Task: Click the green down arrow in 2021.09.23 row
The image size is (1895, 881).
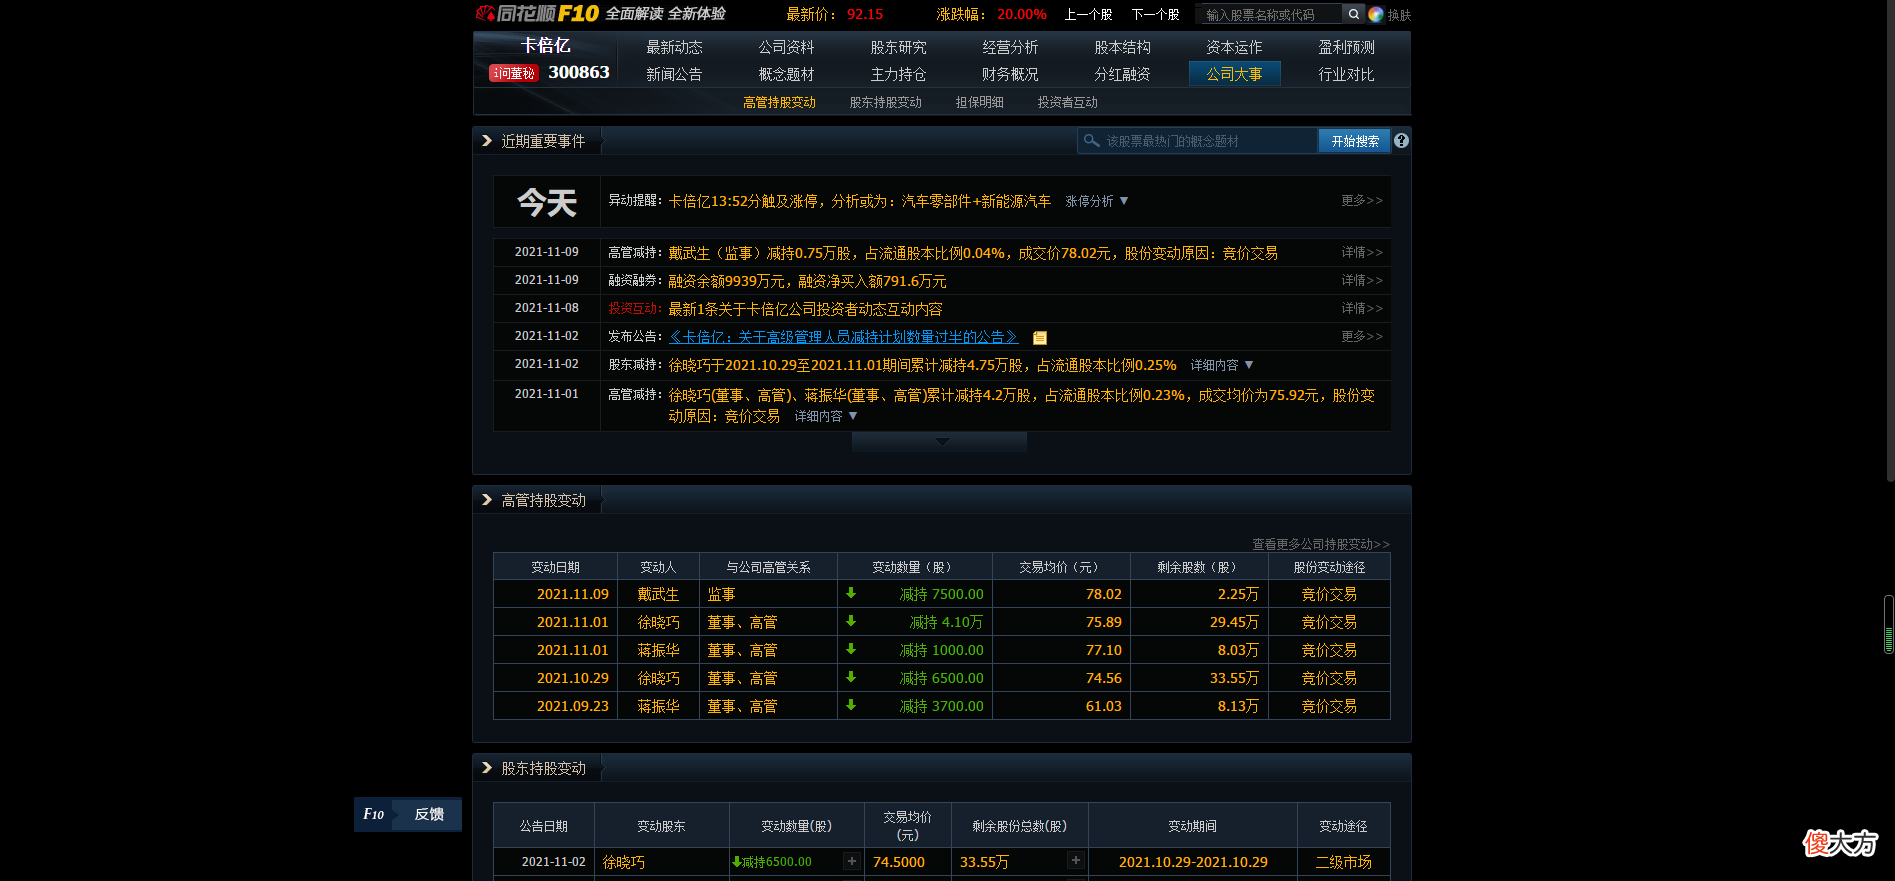Action: pyautogui.click(x=851, y=705)
